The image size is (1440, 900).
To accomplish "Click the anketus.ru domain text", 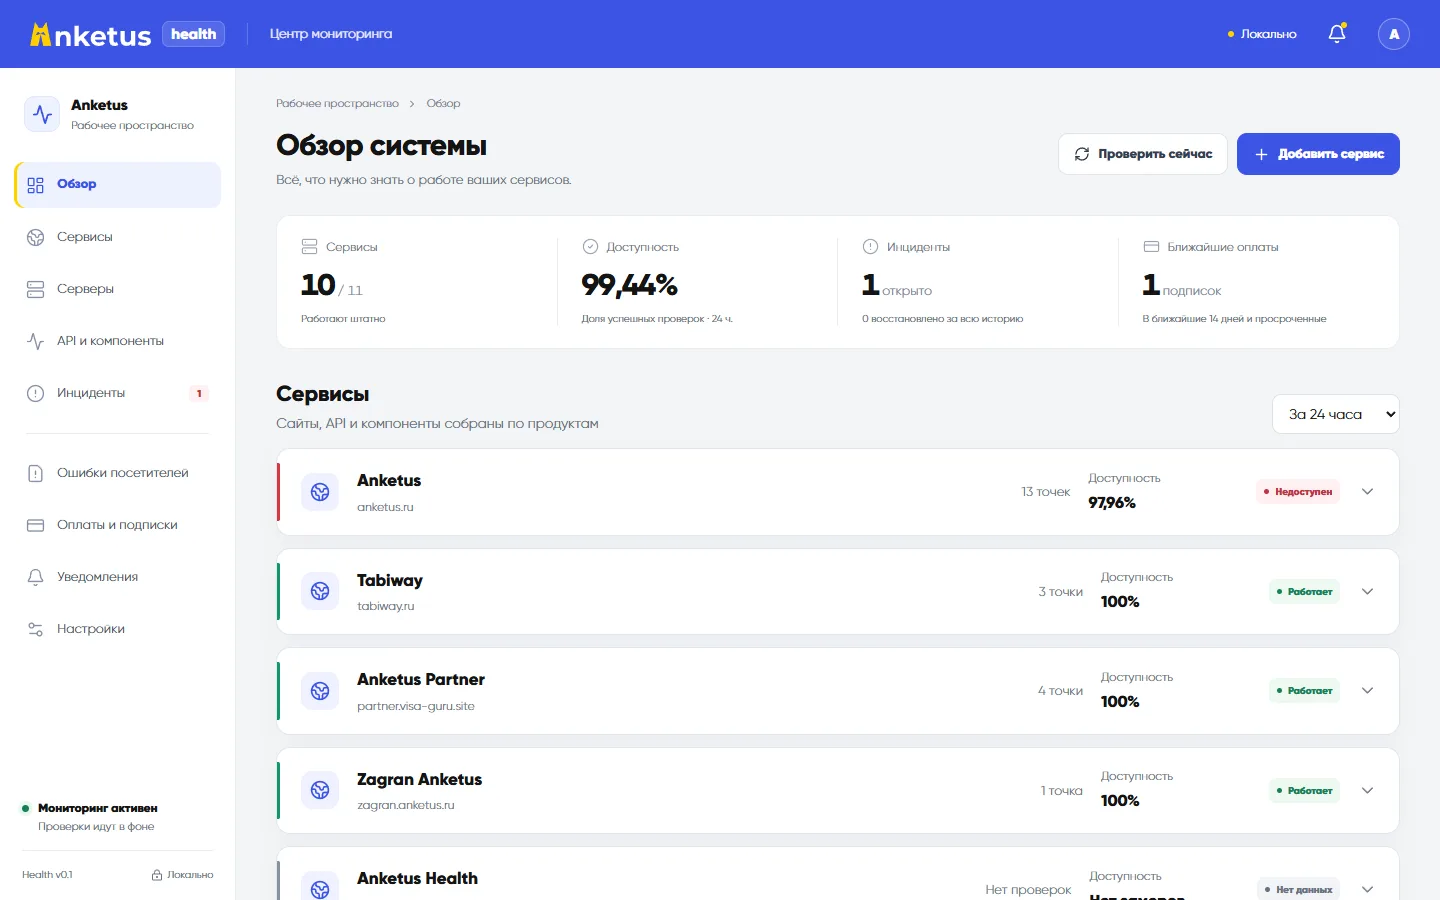I will pyautogui.click(x=385, y=507).
